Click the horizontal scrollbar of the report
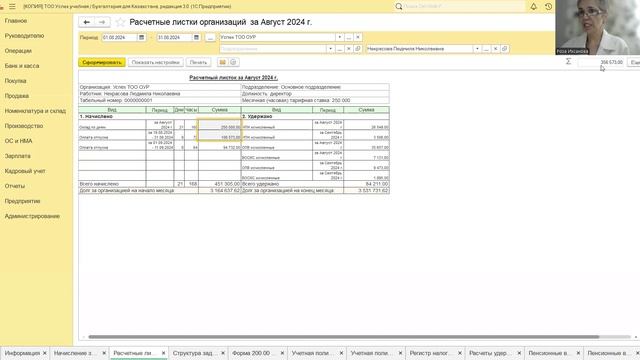 (x=344, y=337)
